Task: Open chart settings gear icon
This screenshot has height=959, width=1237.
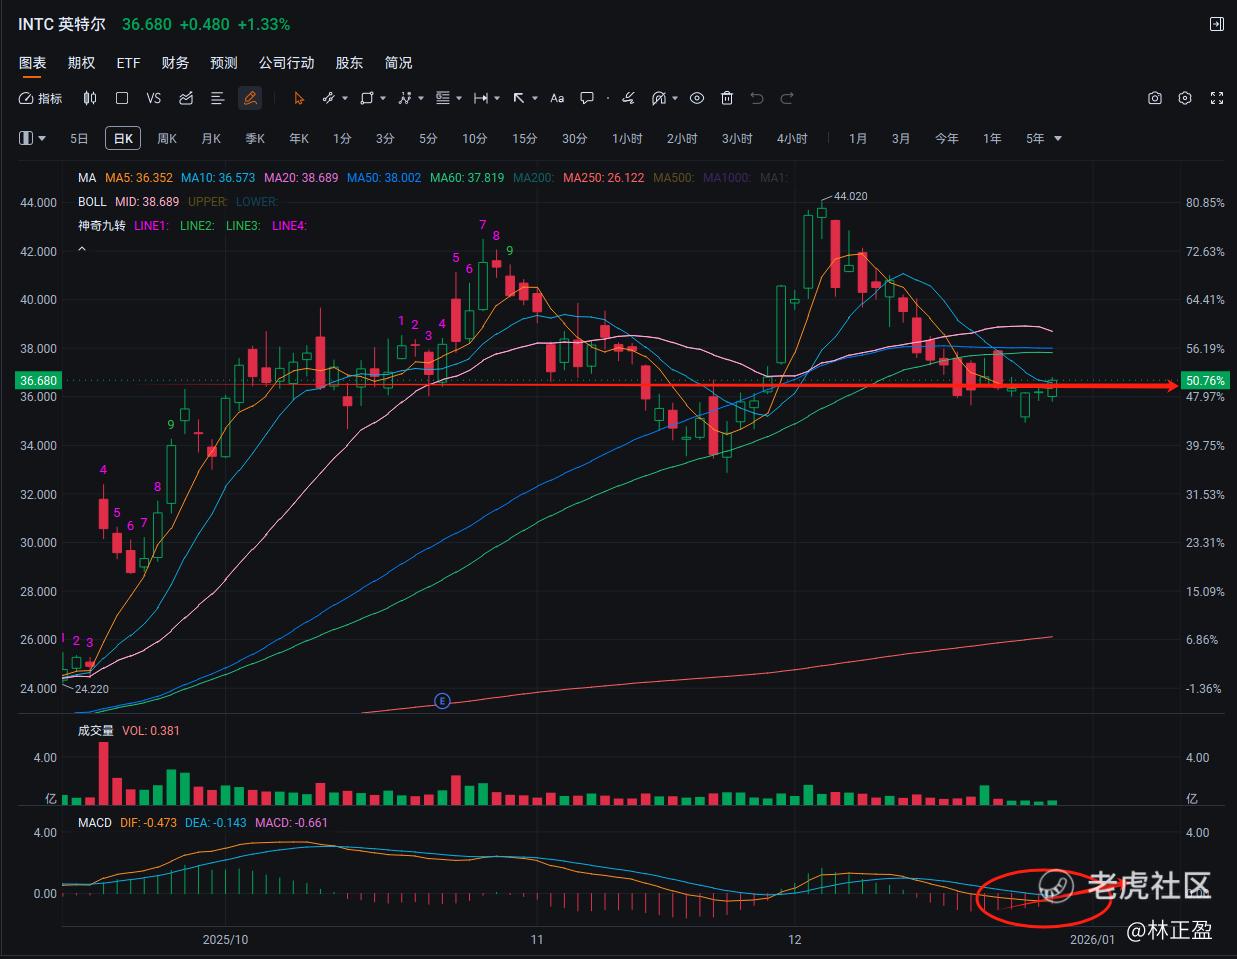Action: click(1185, 98)
